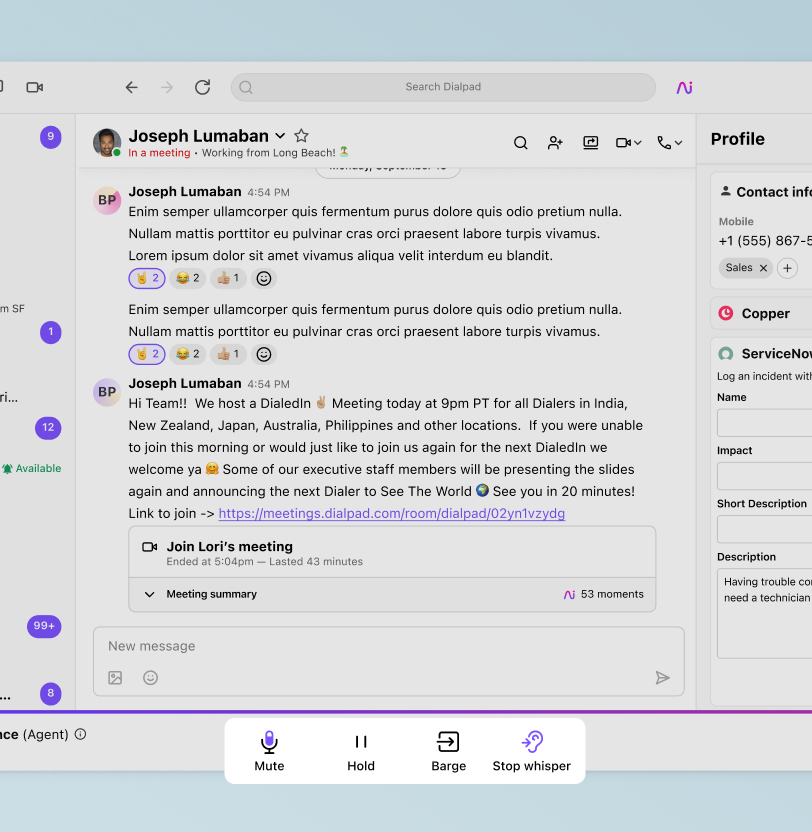Open the video call dropdown
Image resolution: width=812 pixels, height=832 pixels.
(x=629, y=143)
